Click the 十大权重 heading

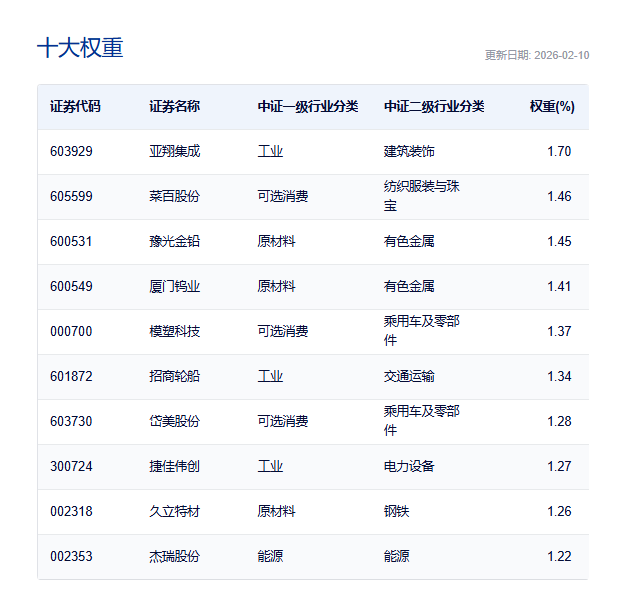pos(80,48)
